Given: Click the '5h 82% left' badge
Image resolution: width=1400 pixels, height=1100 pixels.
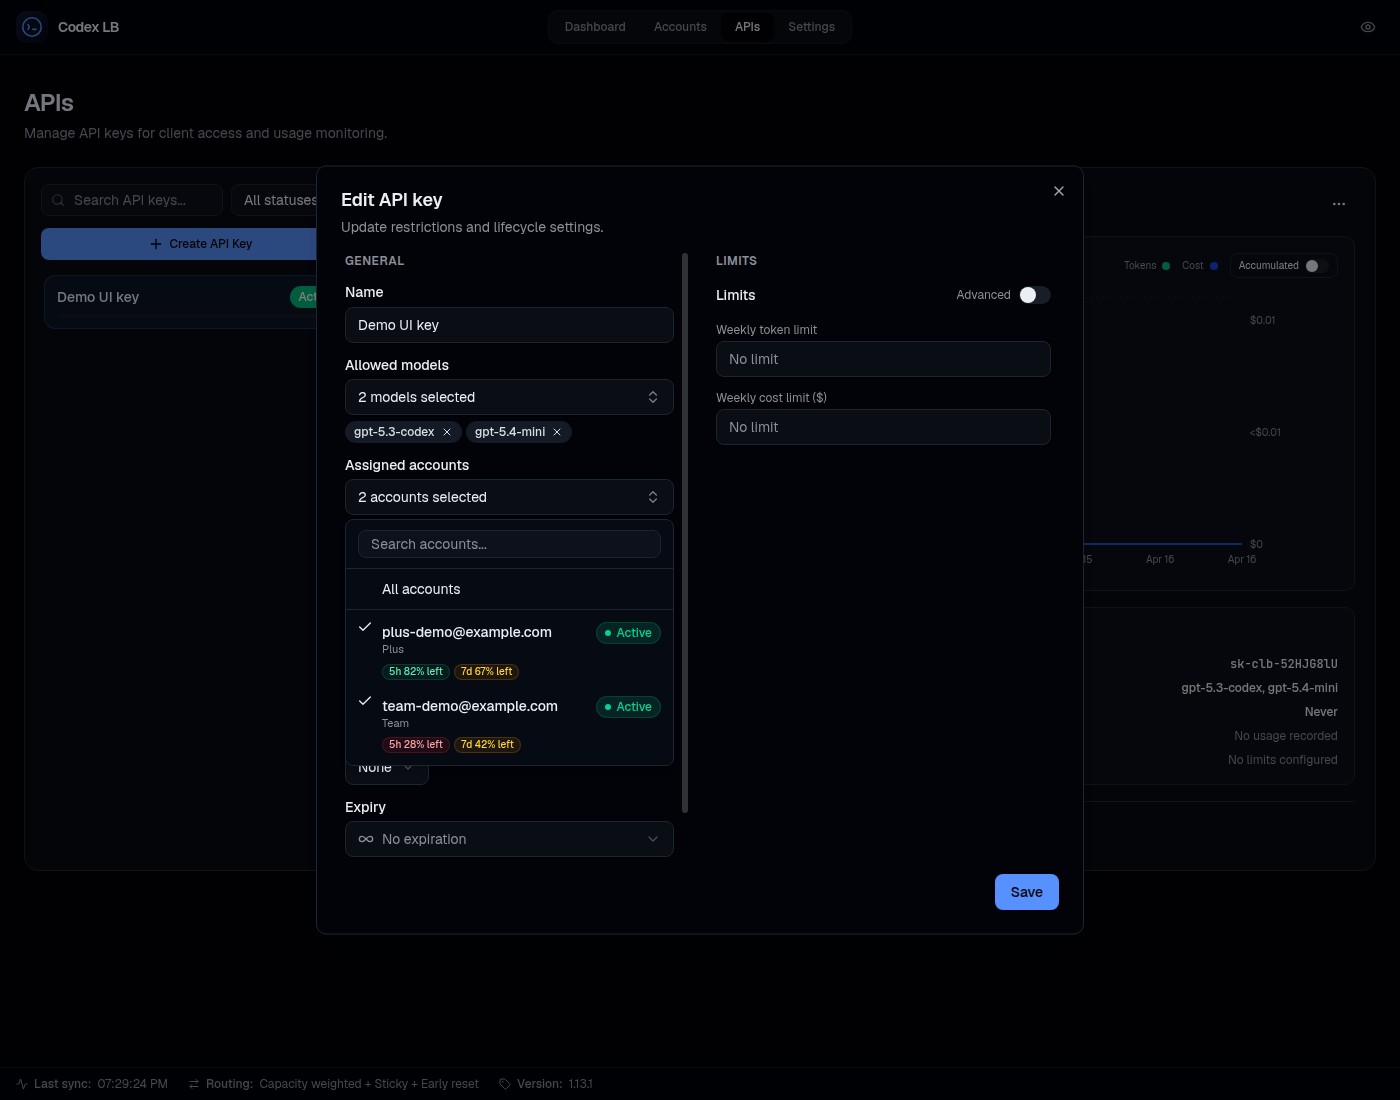Looking at the screenshot, I should [x=416, y=672].
